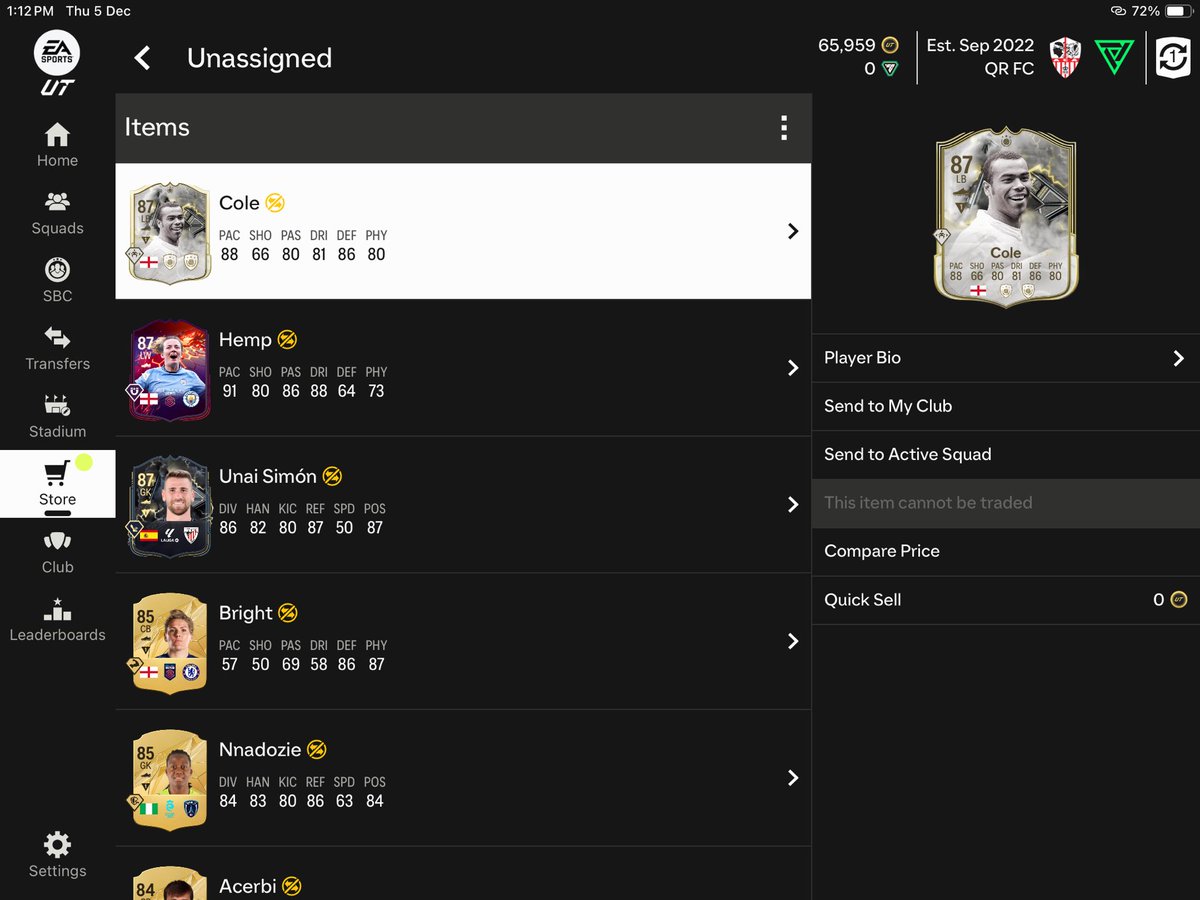Image resolution: width=1200 pixels, height=900 pixels.
Task: Tap the Est. Sep 2022 text
Action: click(980, 45)
